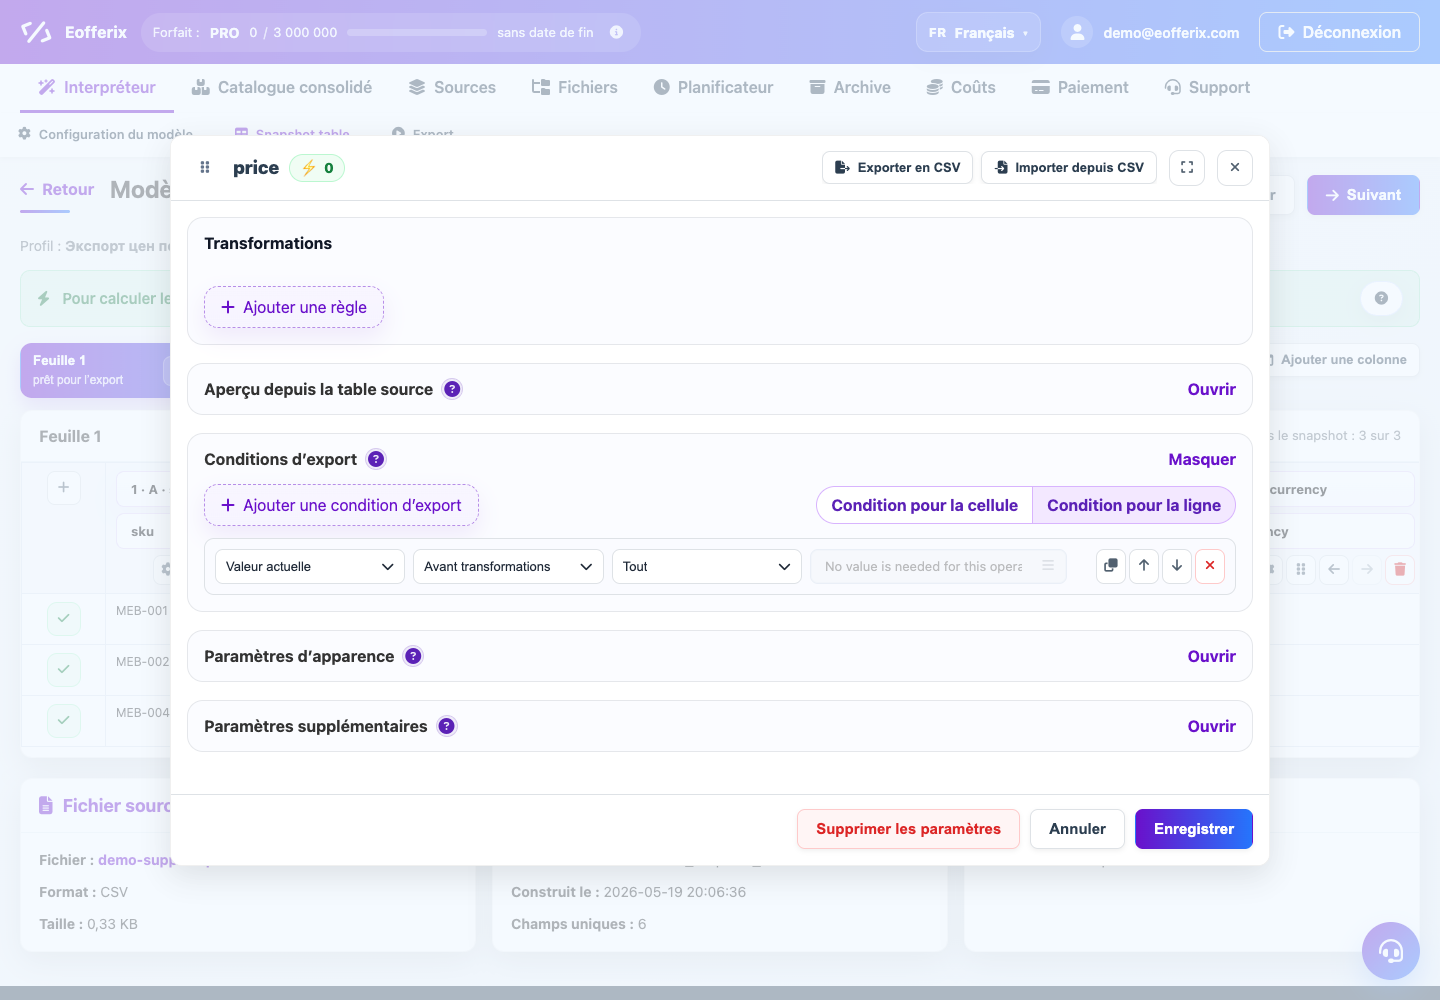Open the Interpréteur tab
Viewport: 1440px width, 1000px height.
(97, 87)
